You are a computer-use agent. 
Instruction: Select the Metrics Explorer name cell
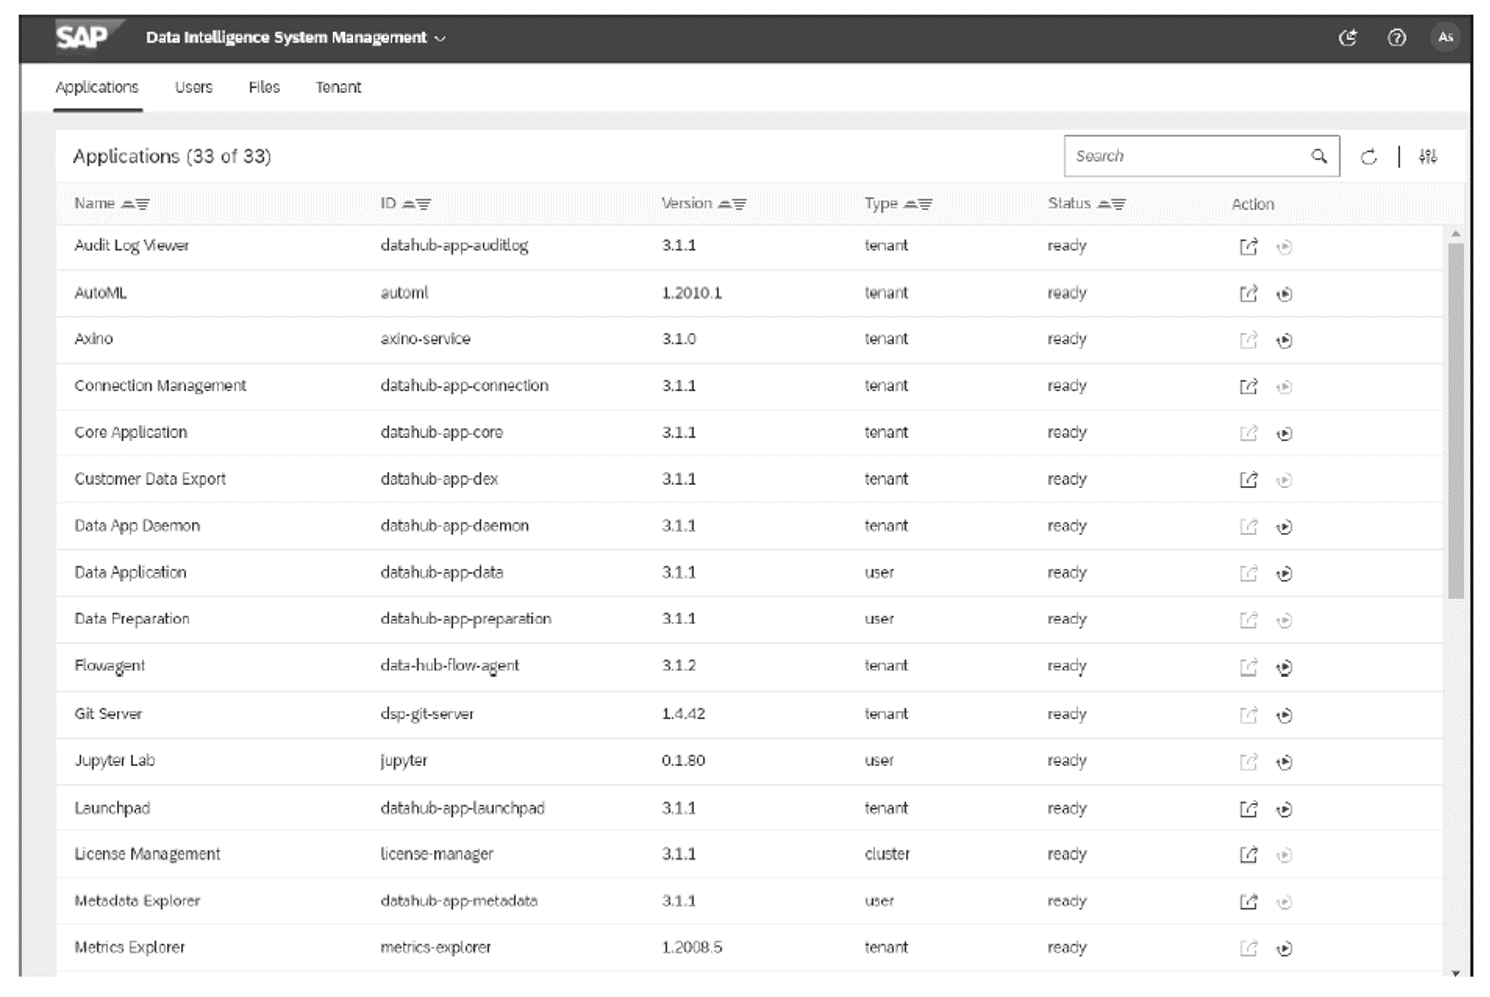130,947
